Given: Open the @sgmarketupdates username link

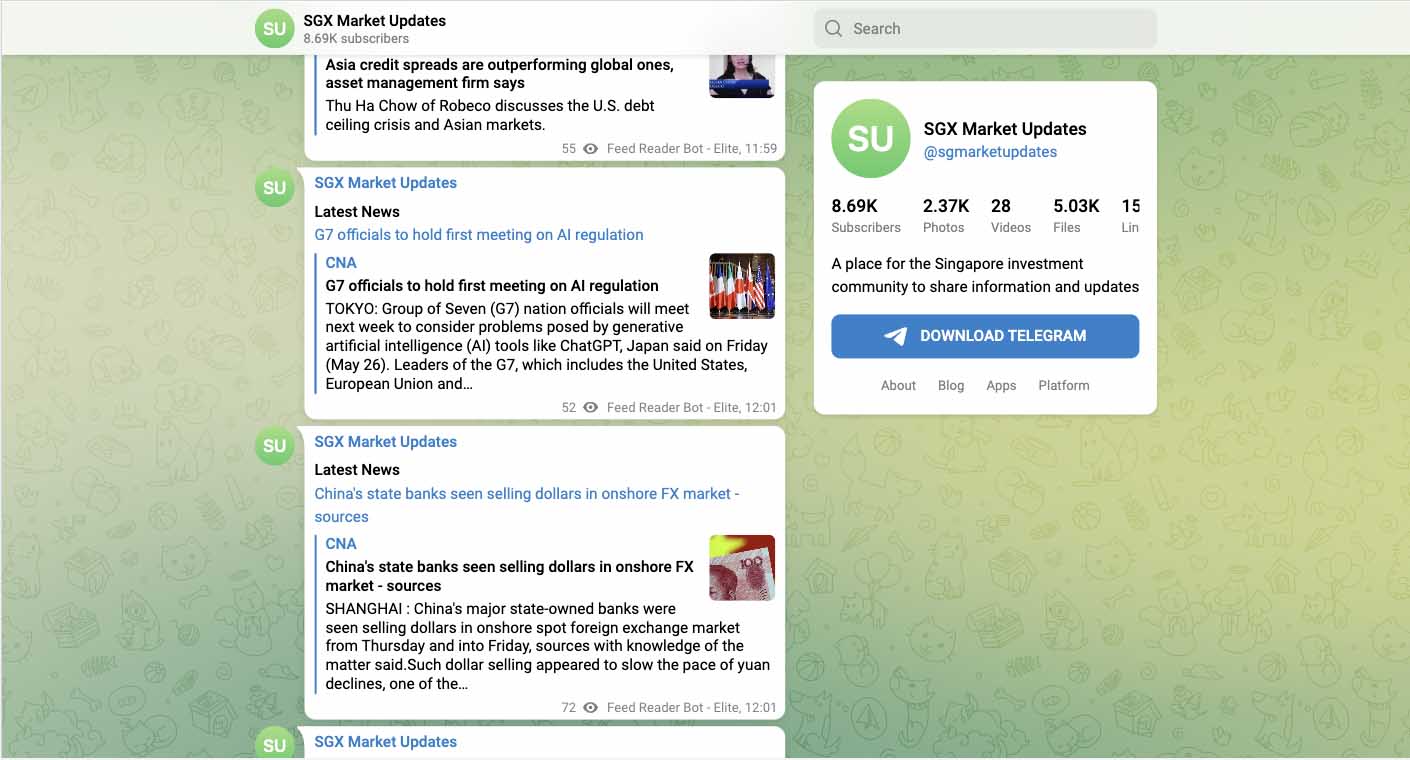Looking at the screenshot, I should [x=990, y=151].
